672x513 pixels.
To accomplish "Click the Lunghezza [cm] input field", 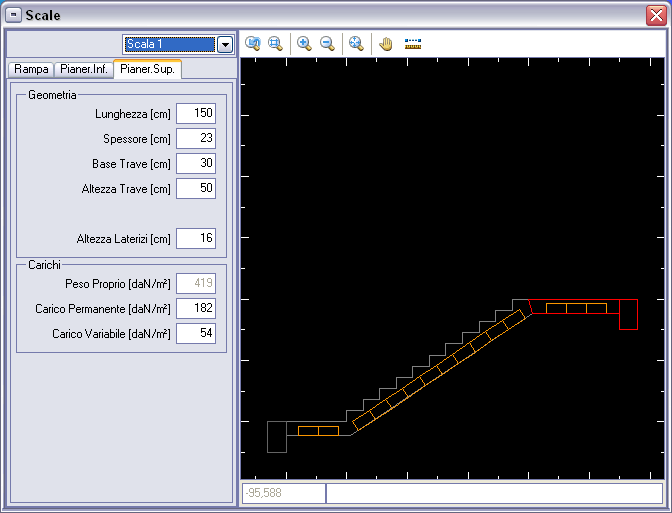I will click(x=196, y=114).
